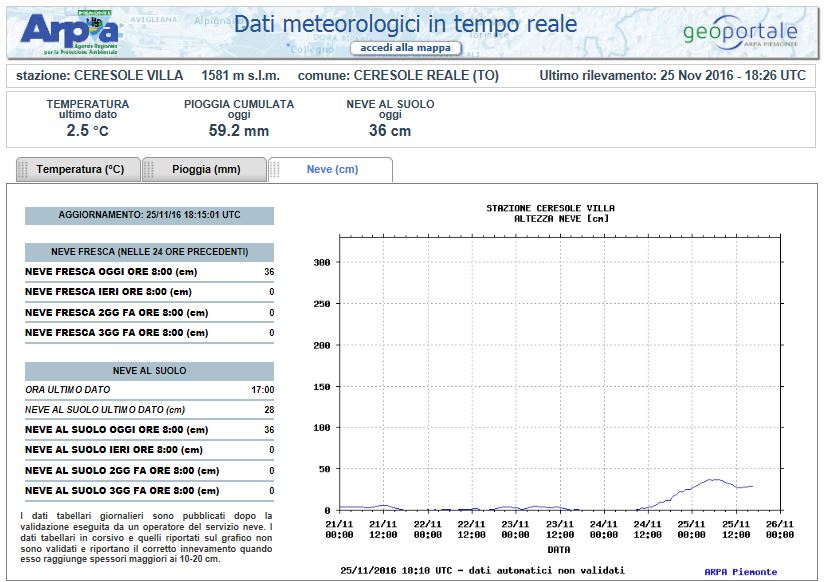
Task: Select the 'NEVE AL SUOLO 2GG FA ORE 8:00' row
Action: [149, 471]
